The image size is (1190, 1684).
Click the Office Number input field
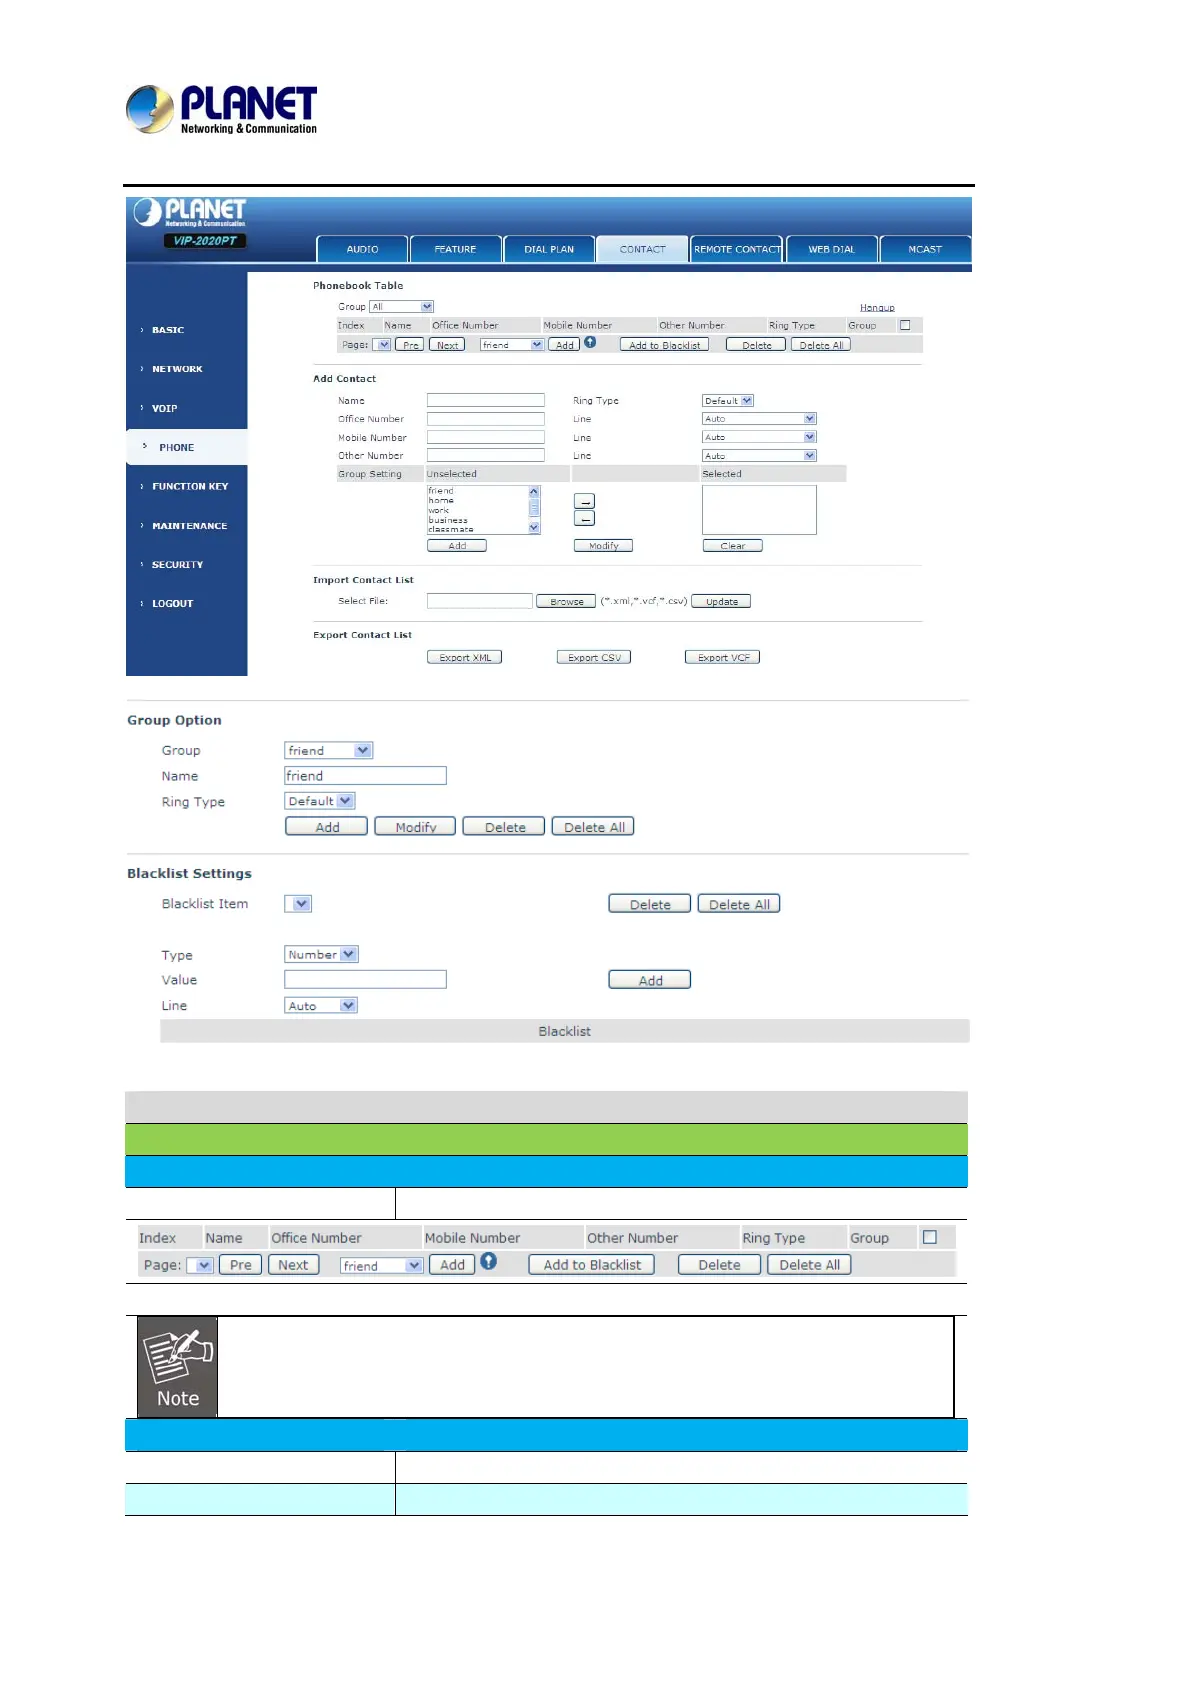point(486,419)
